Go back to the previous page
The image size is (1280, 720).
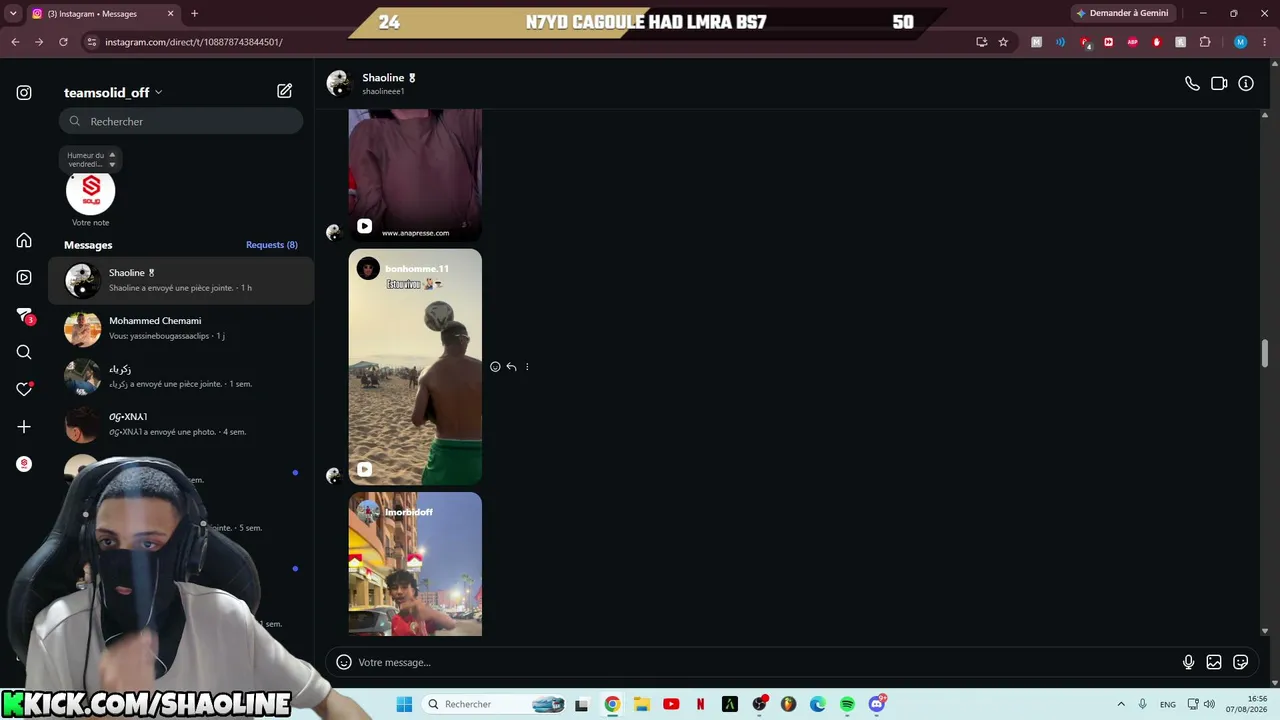point(15,42)
